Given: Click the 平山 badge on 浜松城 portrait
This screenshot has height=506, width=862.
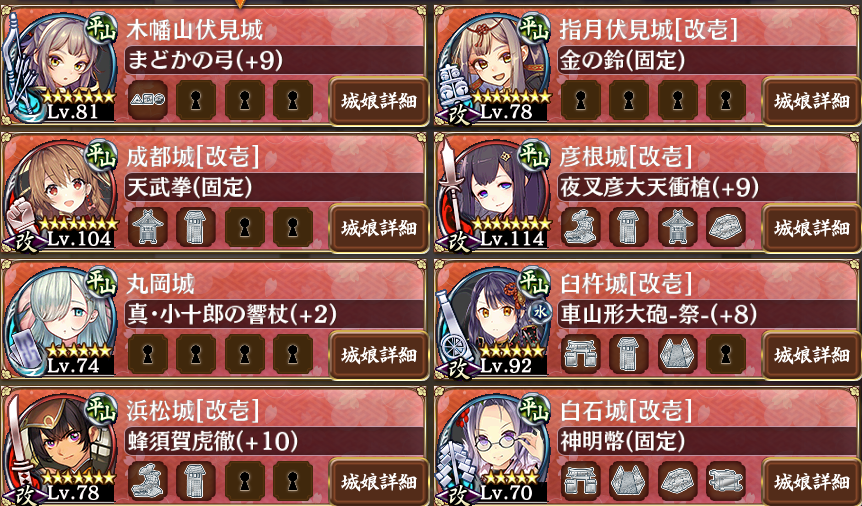Looking at the screenshot, I should (101, 410).
